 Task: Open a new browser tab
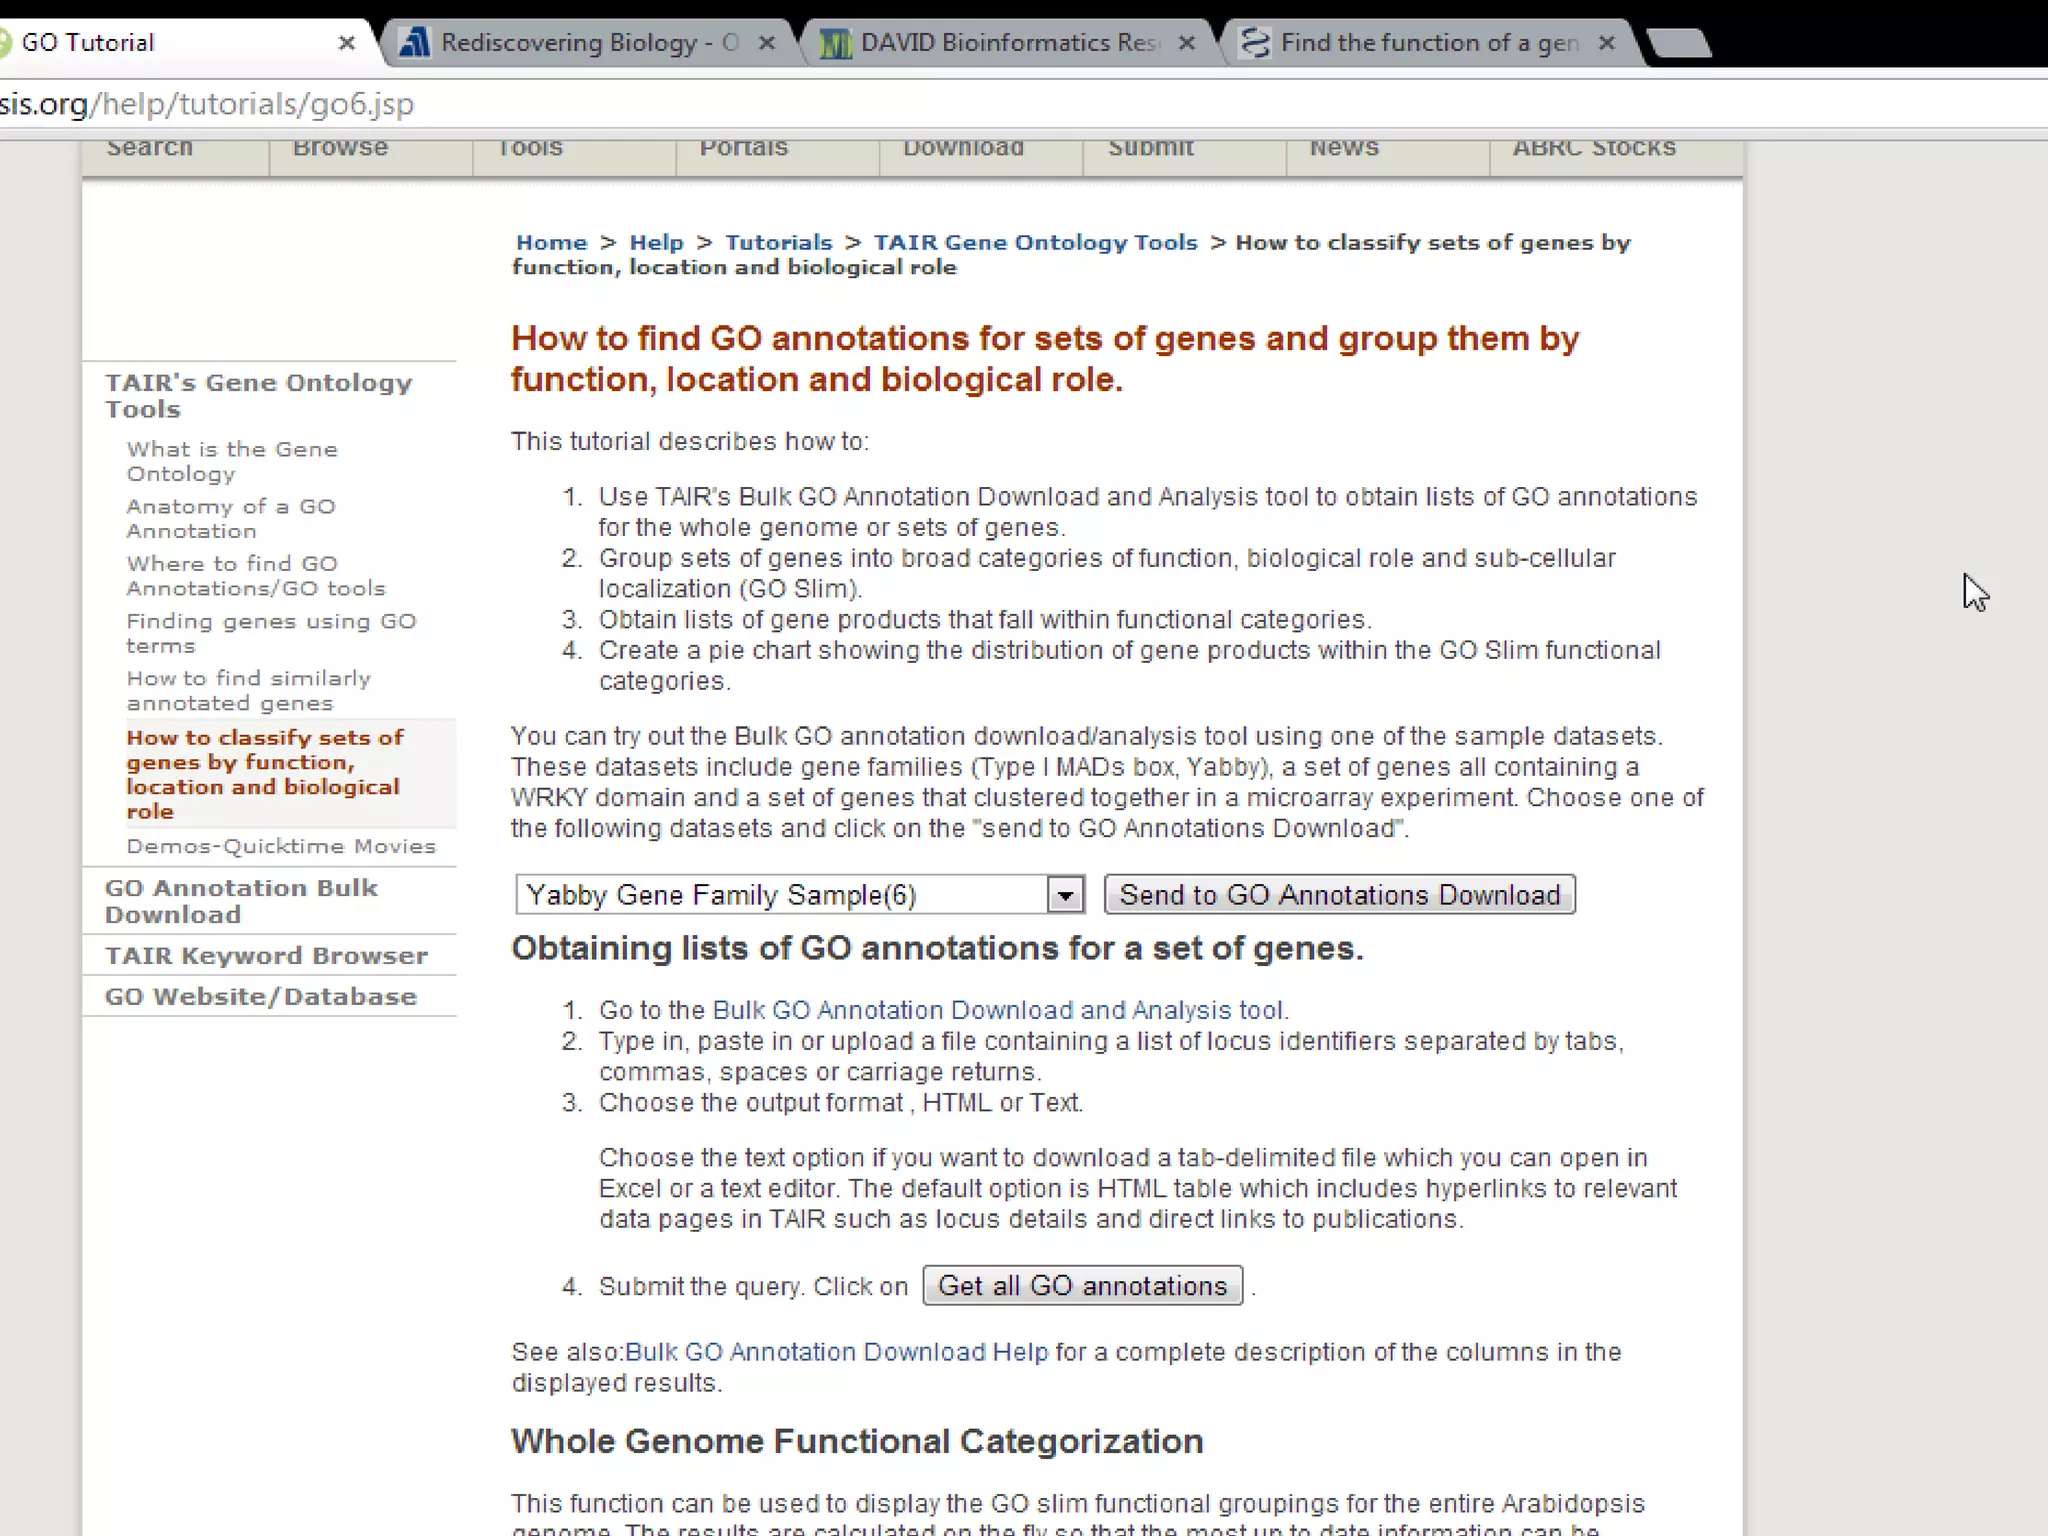point(1679,43)
